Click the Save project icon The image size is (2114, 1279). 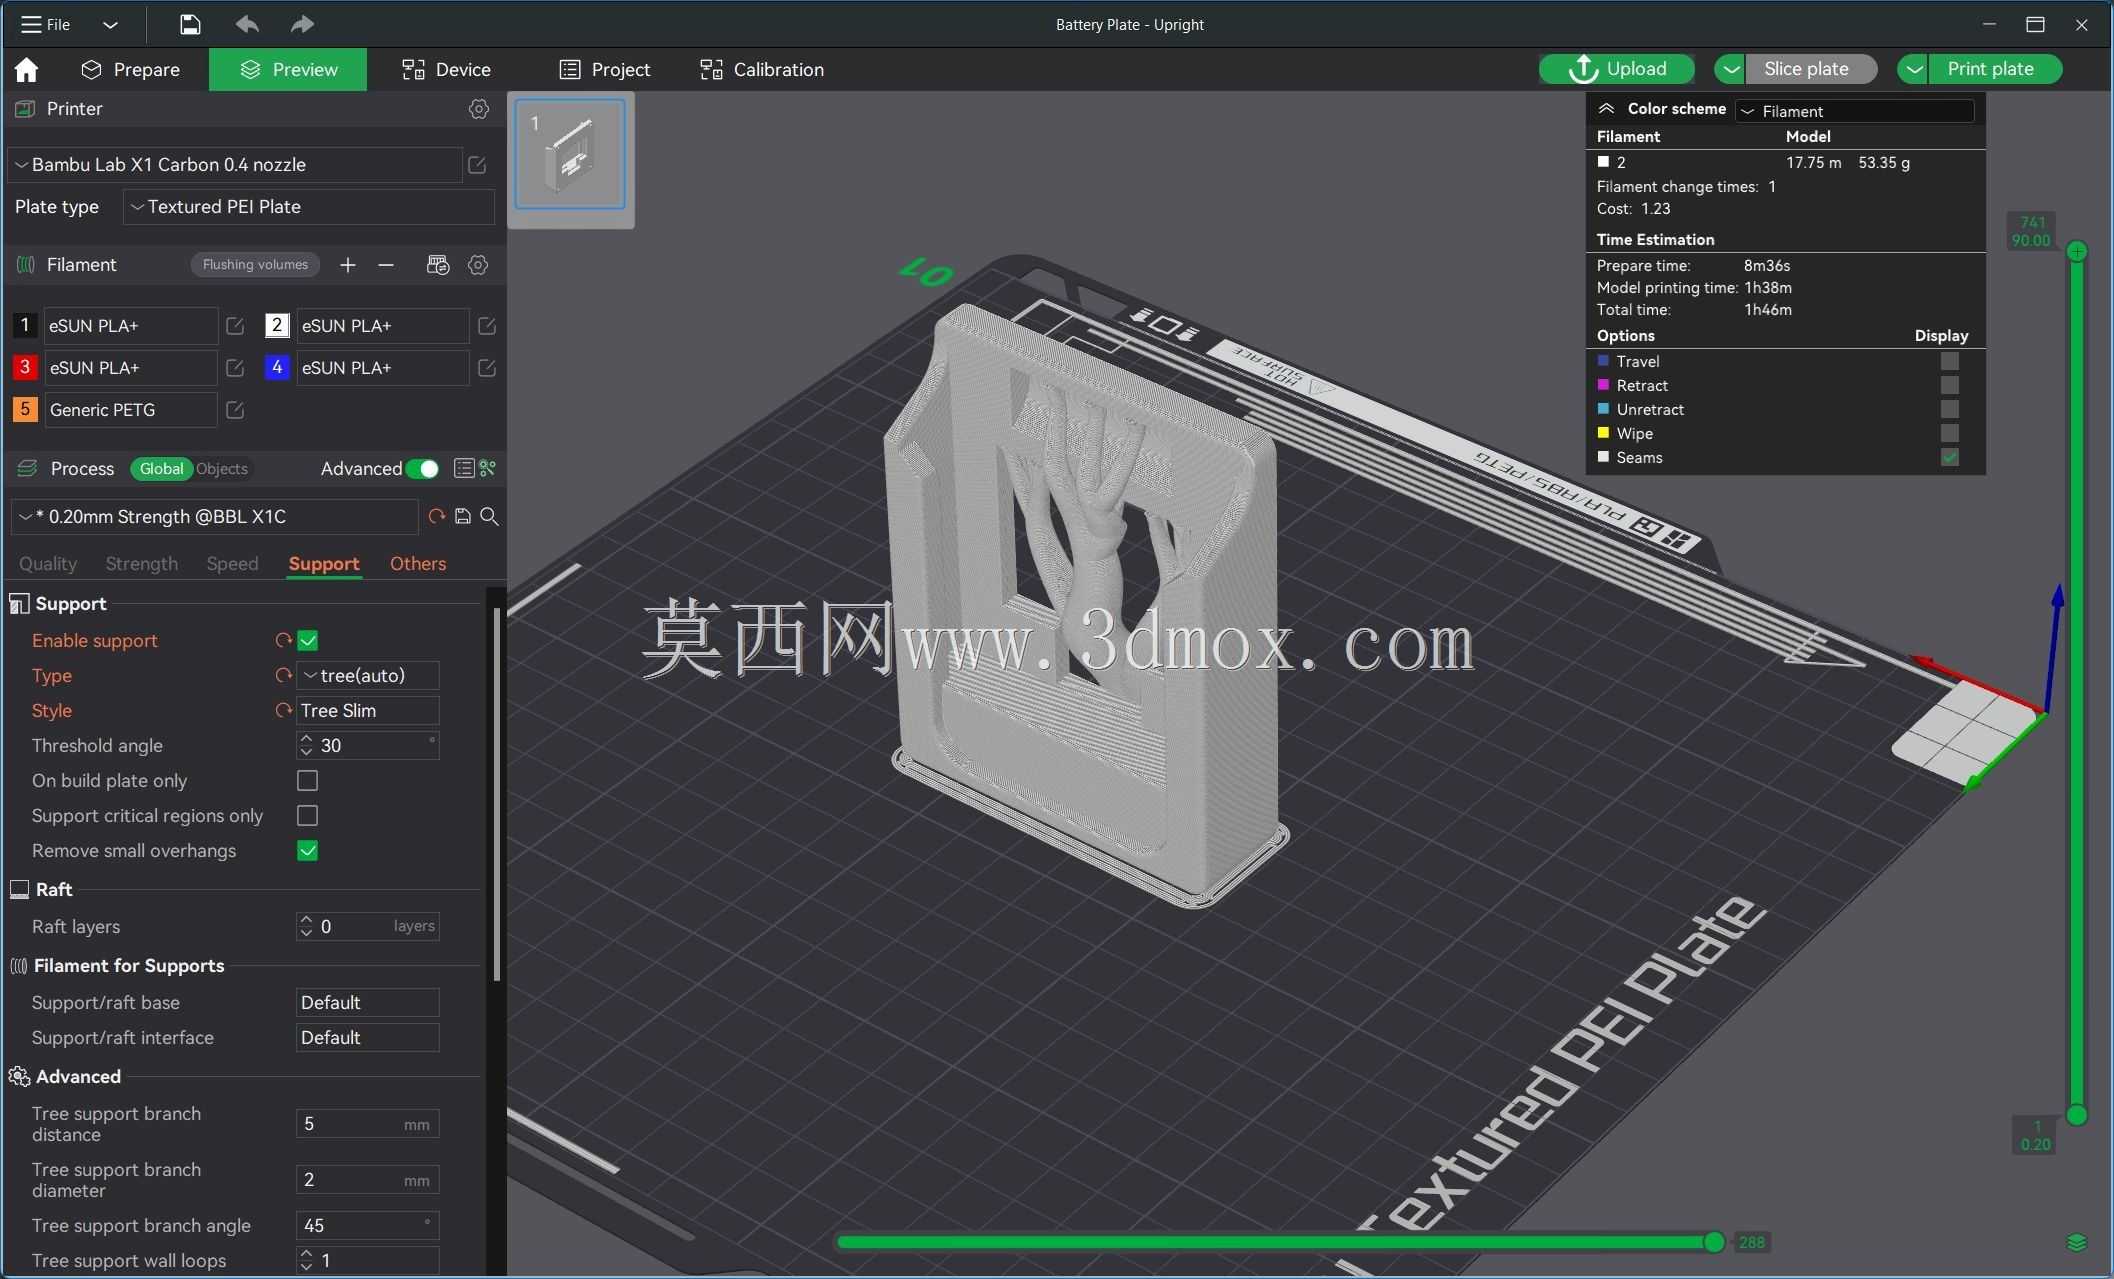pos(190,24)
